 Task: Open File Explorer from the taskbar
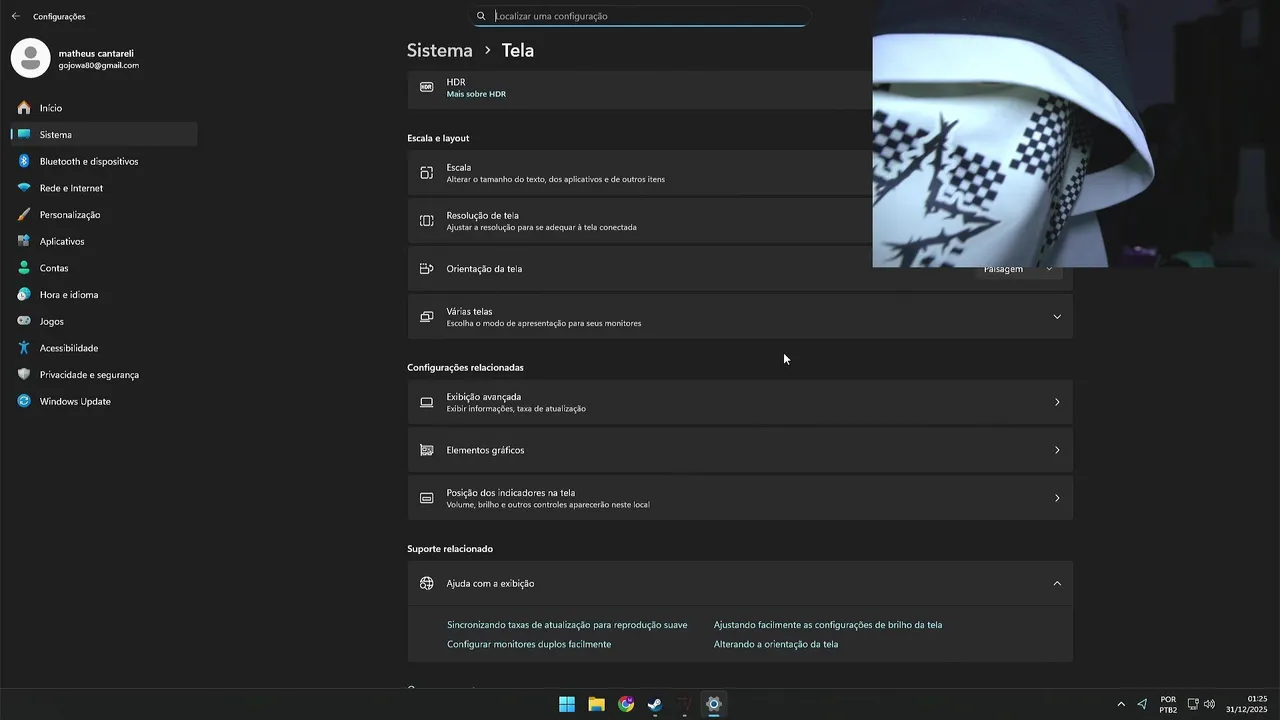click(596, 704)
